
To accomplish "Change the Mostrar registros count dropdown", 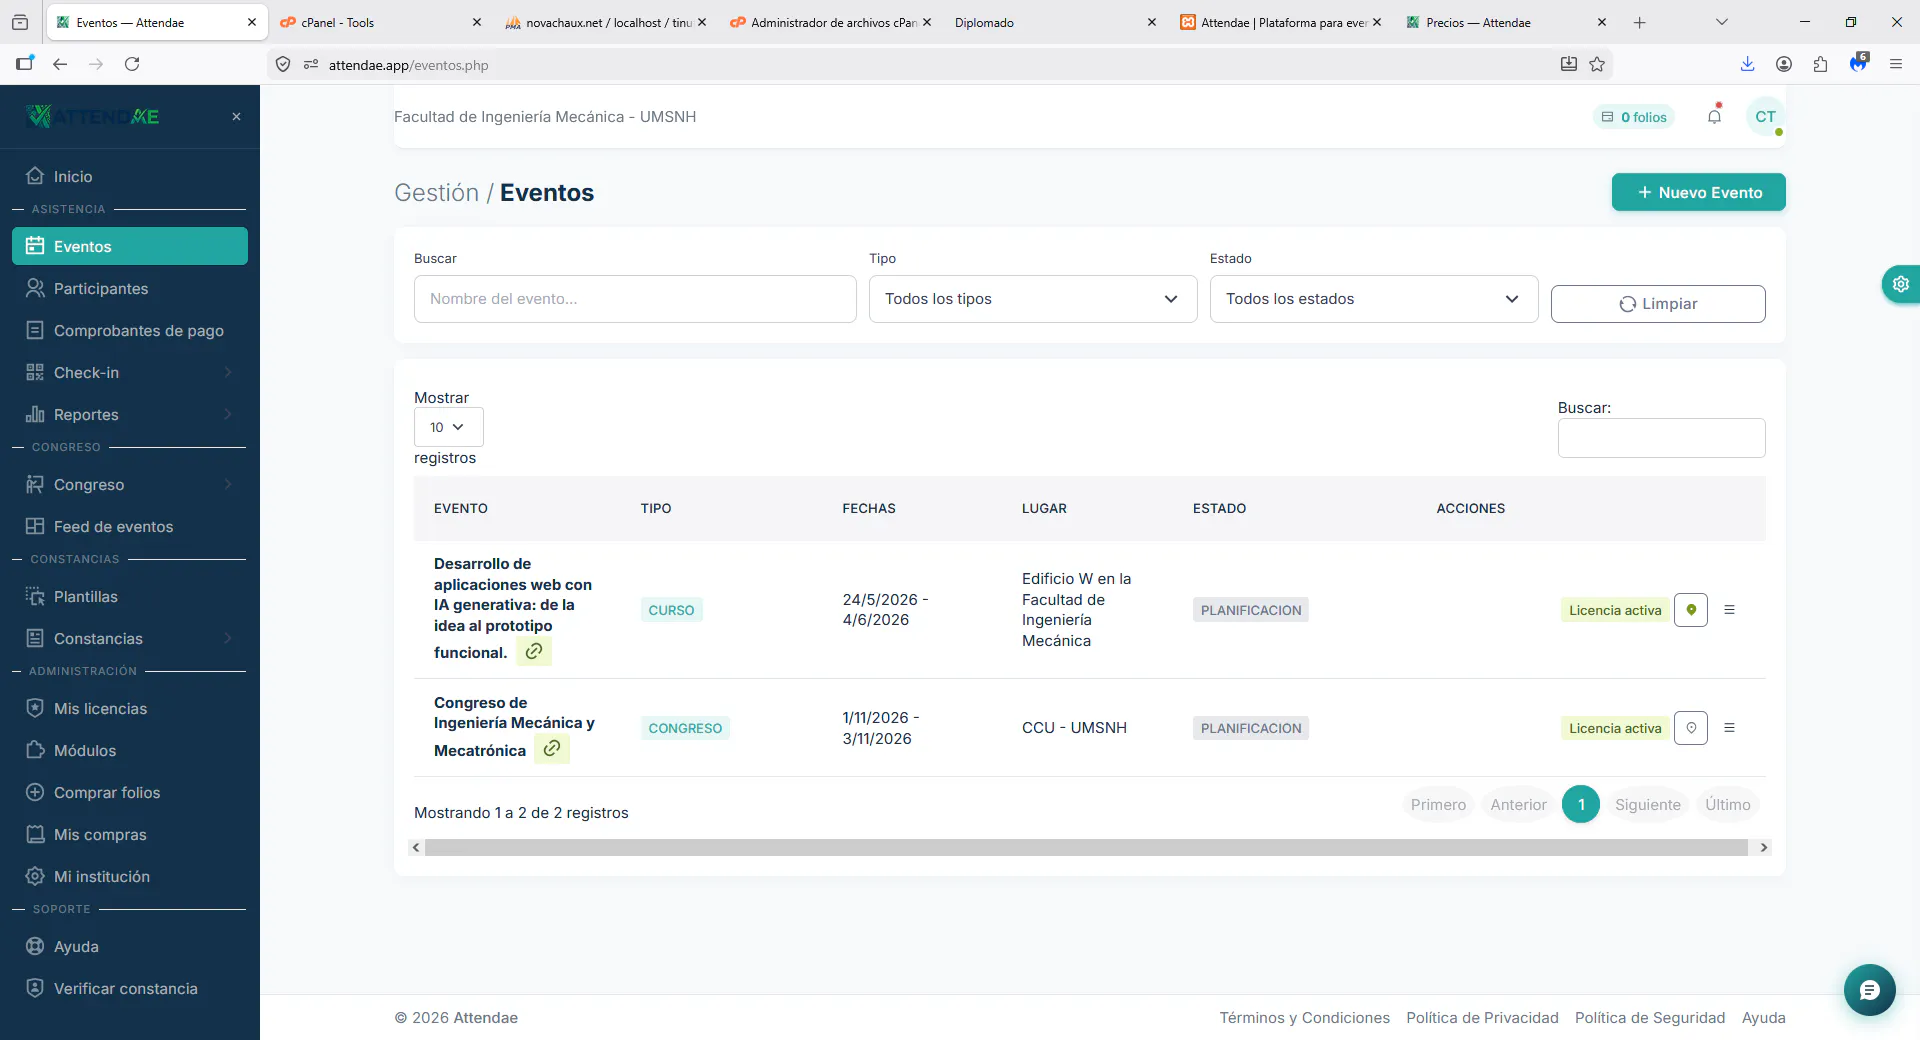I will 448,427.
